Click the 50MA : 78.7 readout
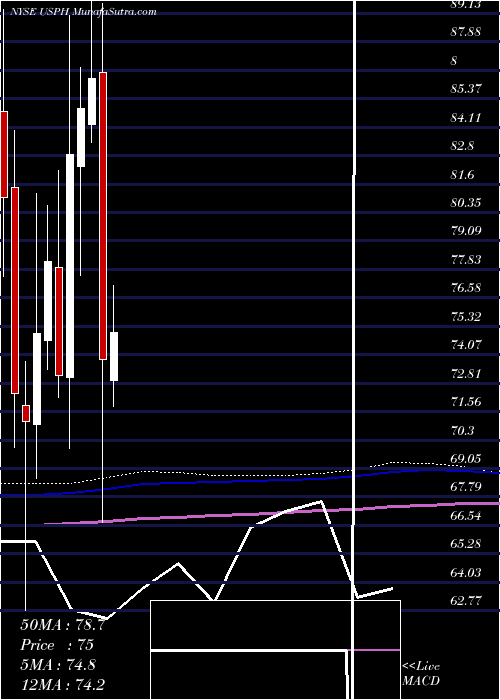500x700 pixels. (62, 625)
